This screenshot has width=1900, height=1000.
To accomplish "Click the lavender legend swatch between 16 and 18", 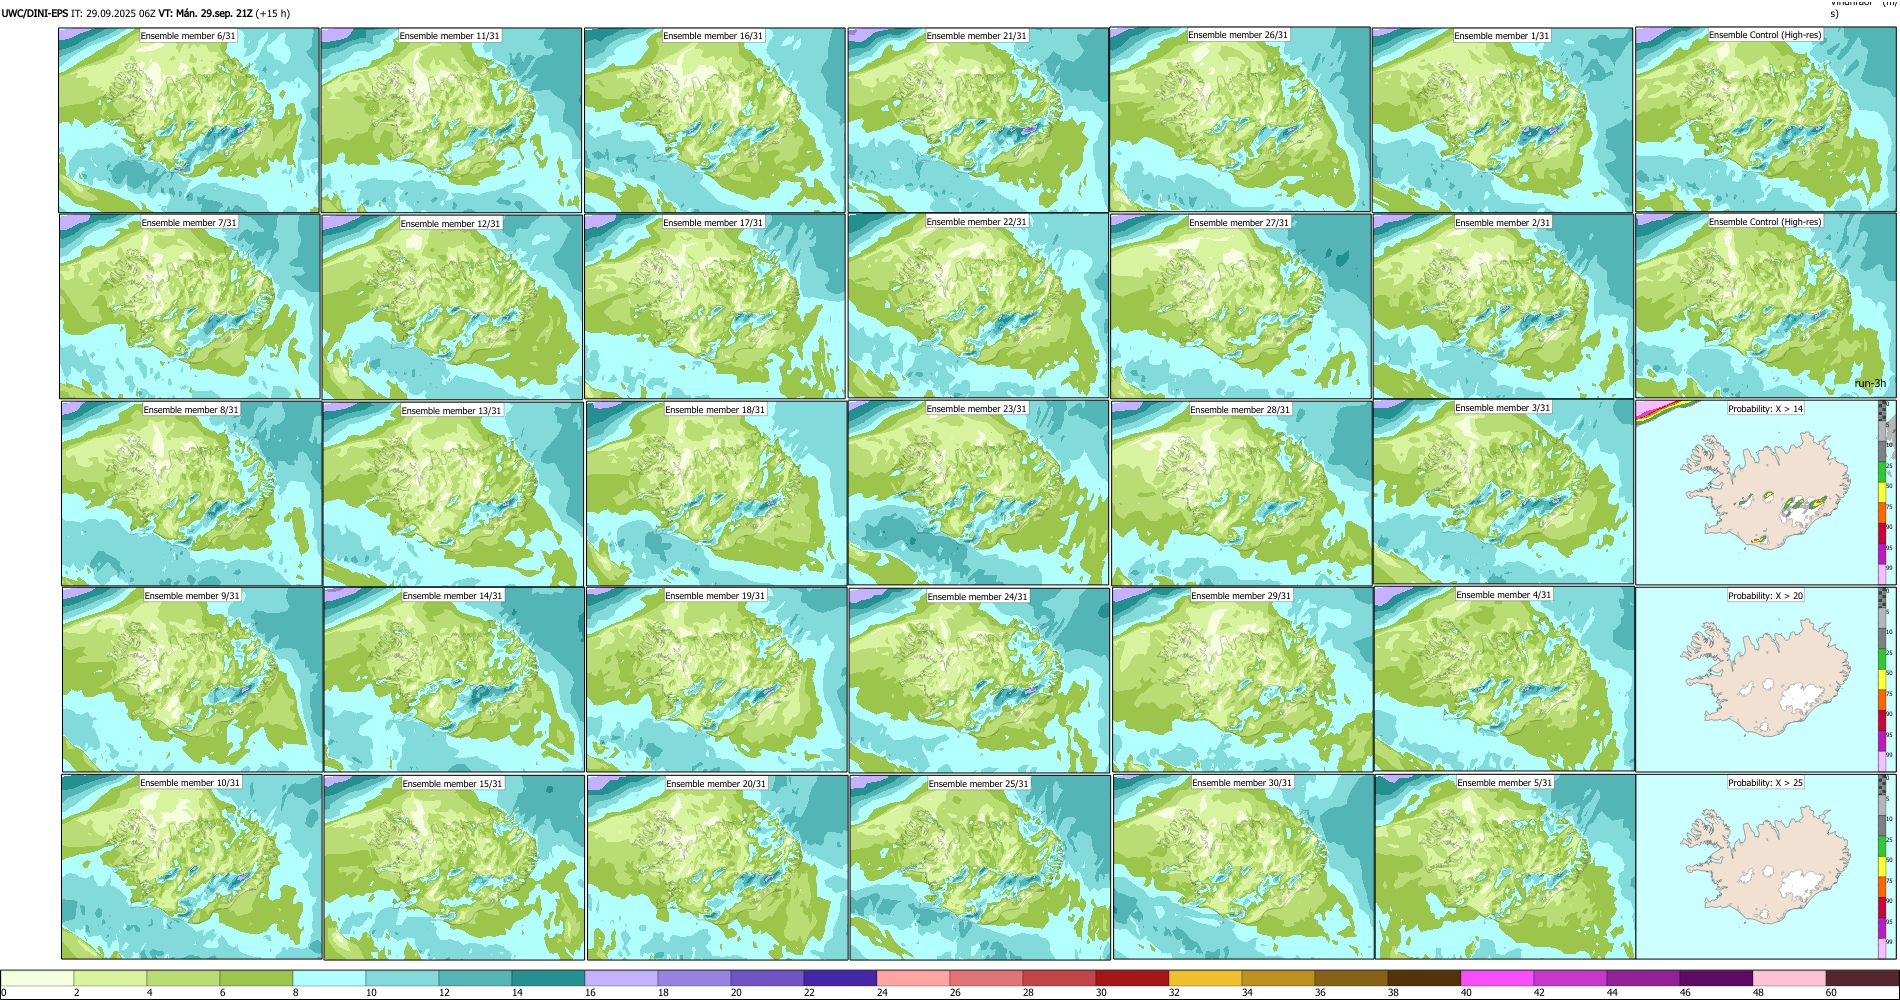I will coord(621,978).
